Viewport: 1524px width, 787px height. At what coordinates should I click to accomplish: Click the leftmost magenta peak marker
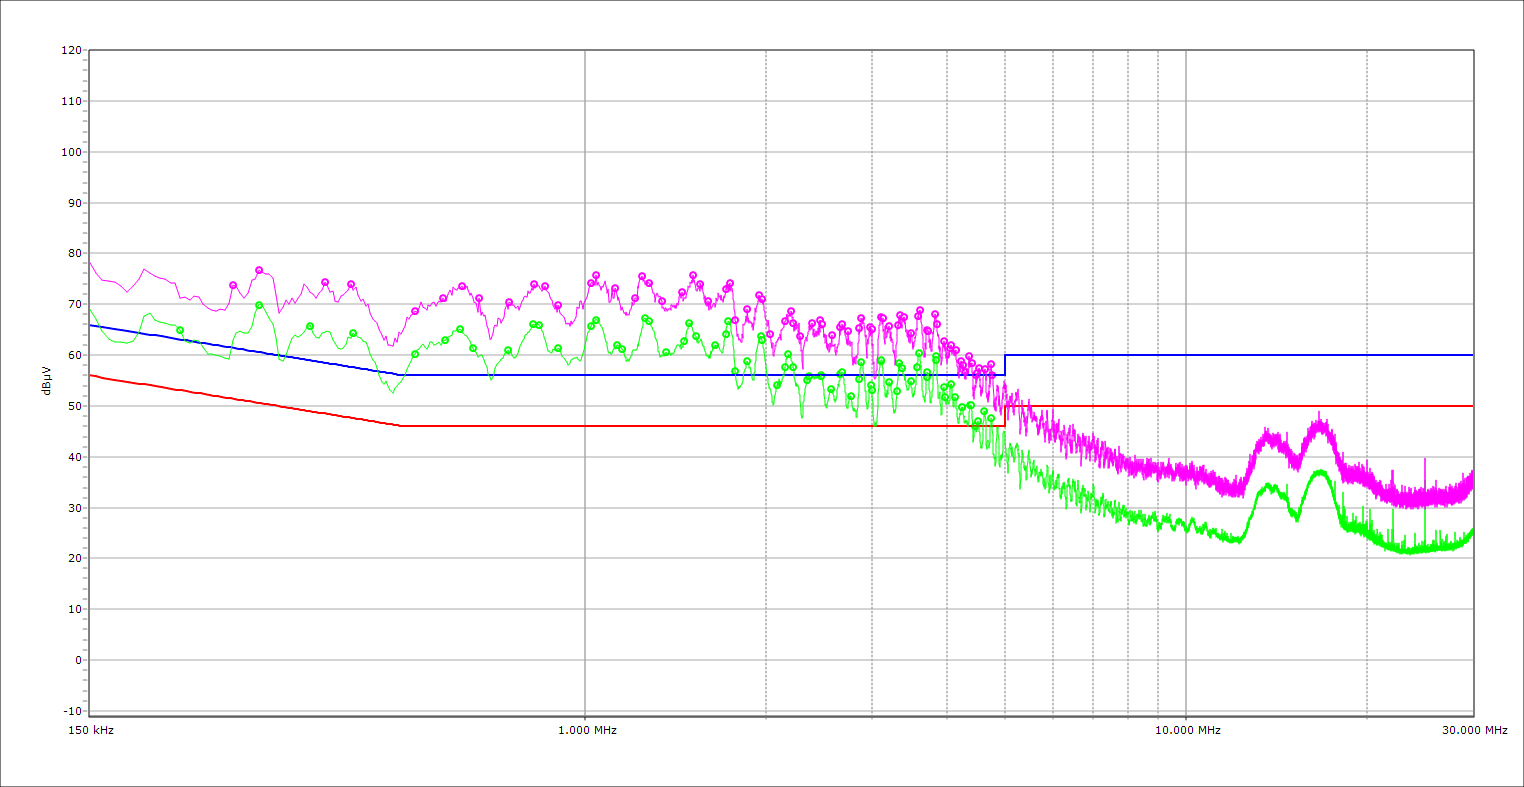[x=233, y=285]
